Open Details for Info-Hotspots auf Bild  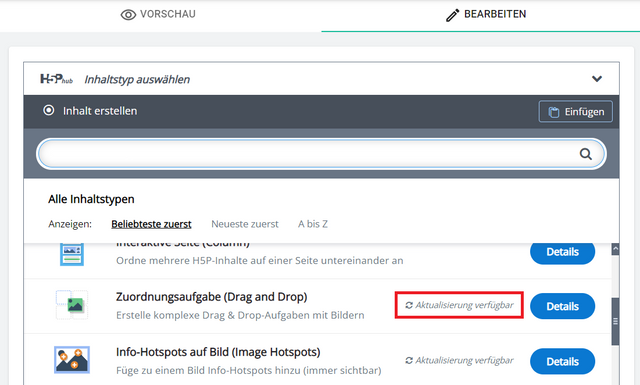click(562, 361)
